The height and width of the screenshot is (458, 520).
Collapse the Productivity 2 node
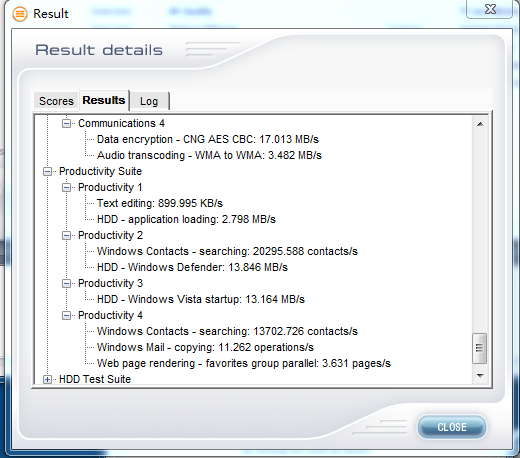coord(66,236)
